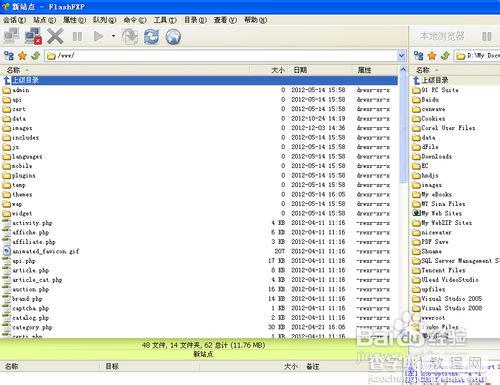
Task: Click the Disconnect icon with red X
Action: pyautogui.click(x=33, y=36)
